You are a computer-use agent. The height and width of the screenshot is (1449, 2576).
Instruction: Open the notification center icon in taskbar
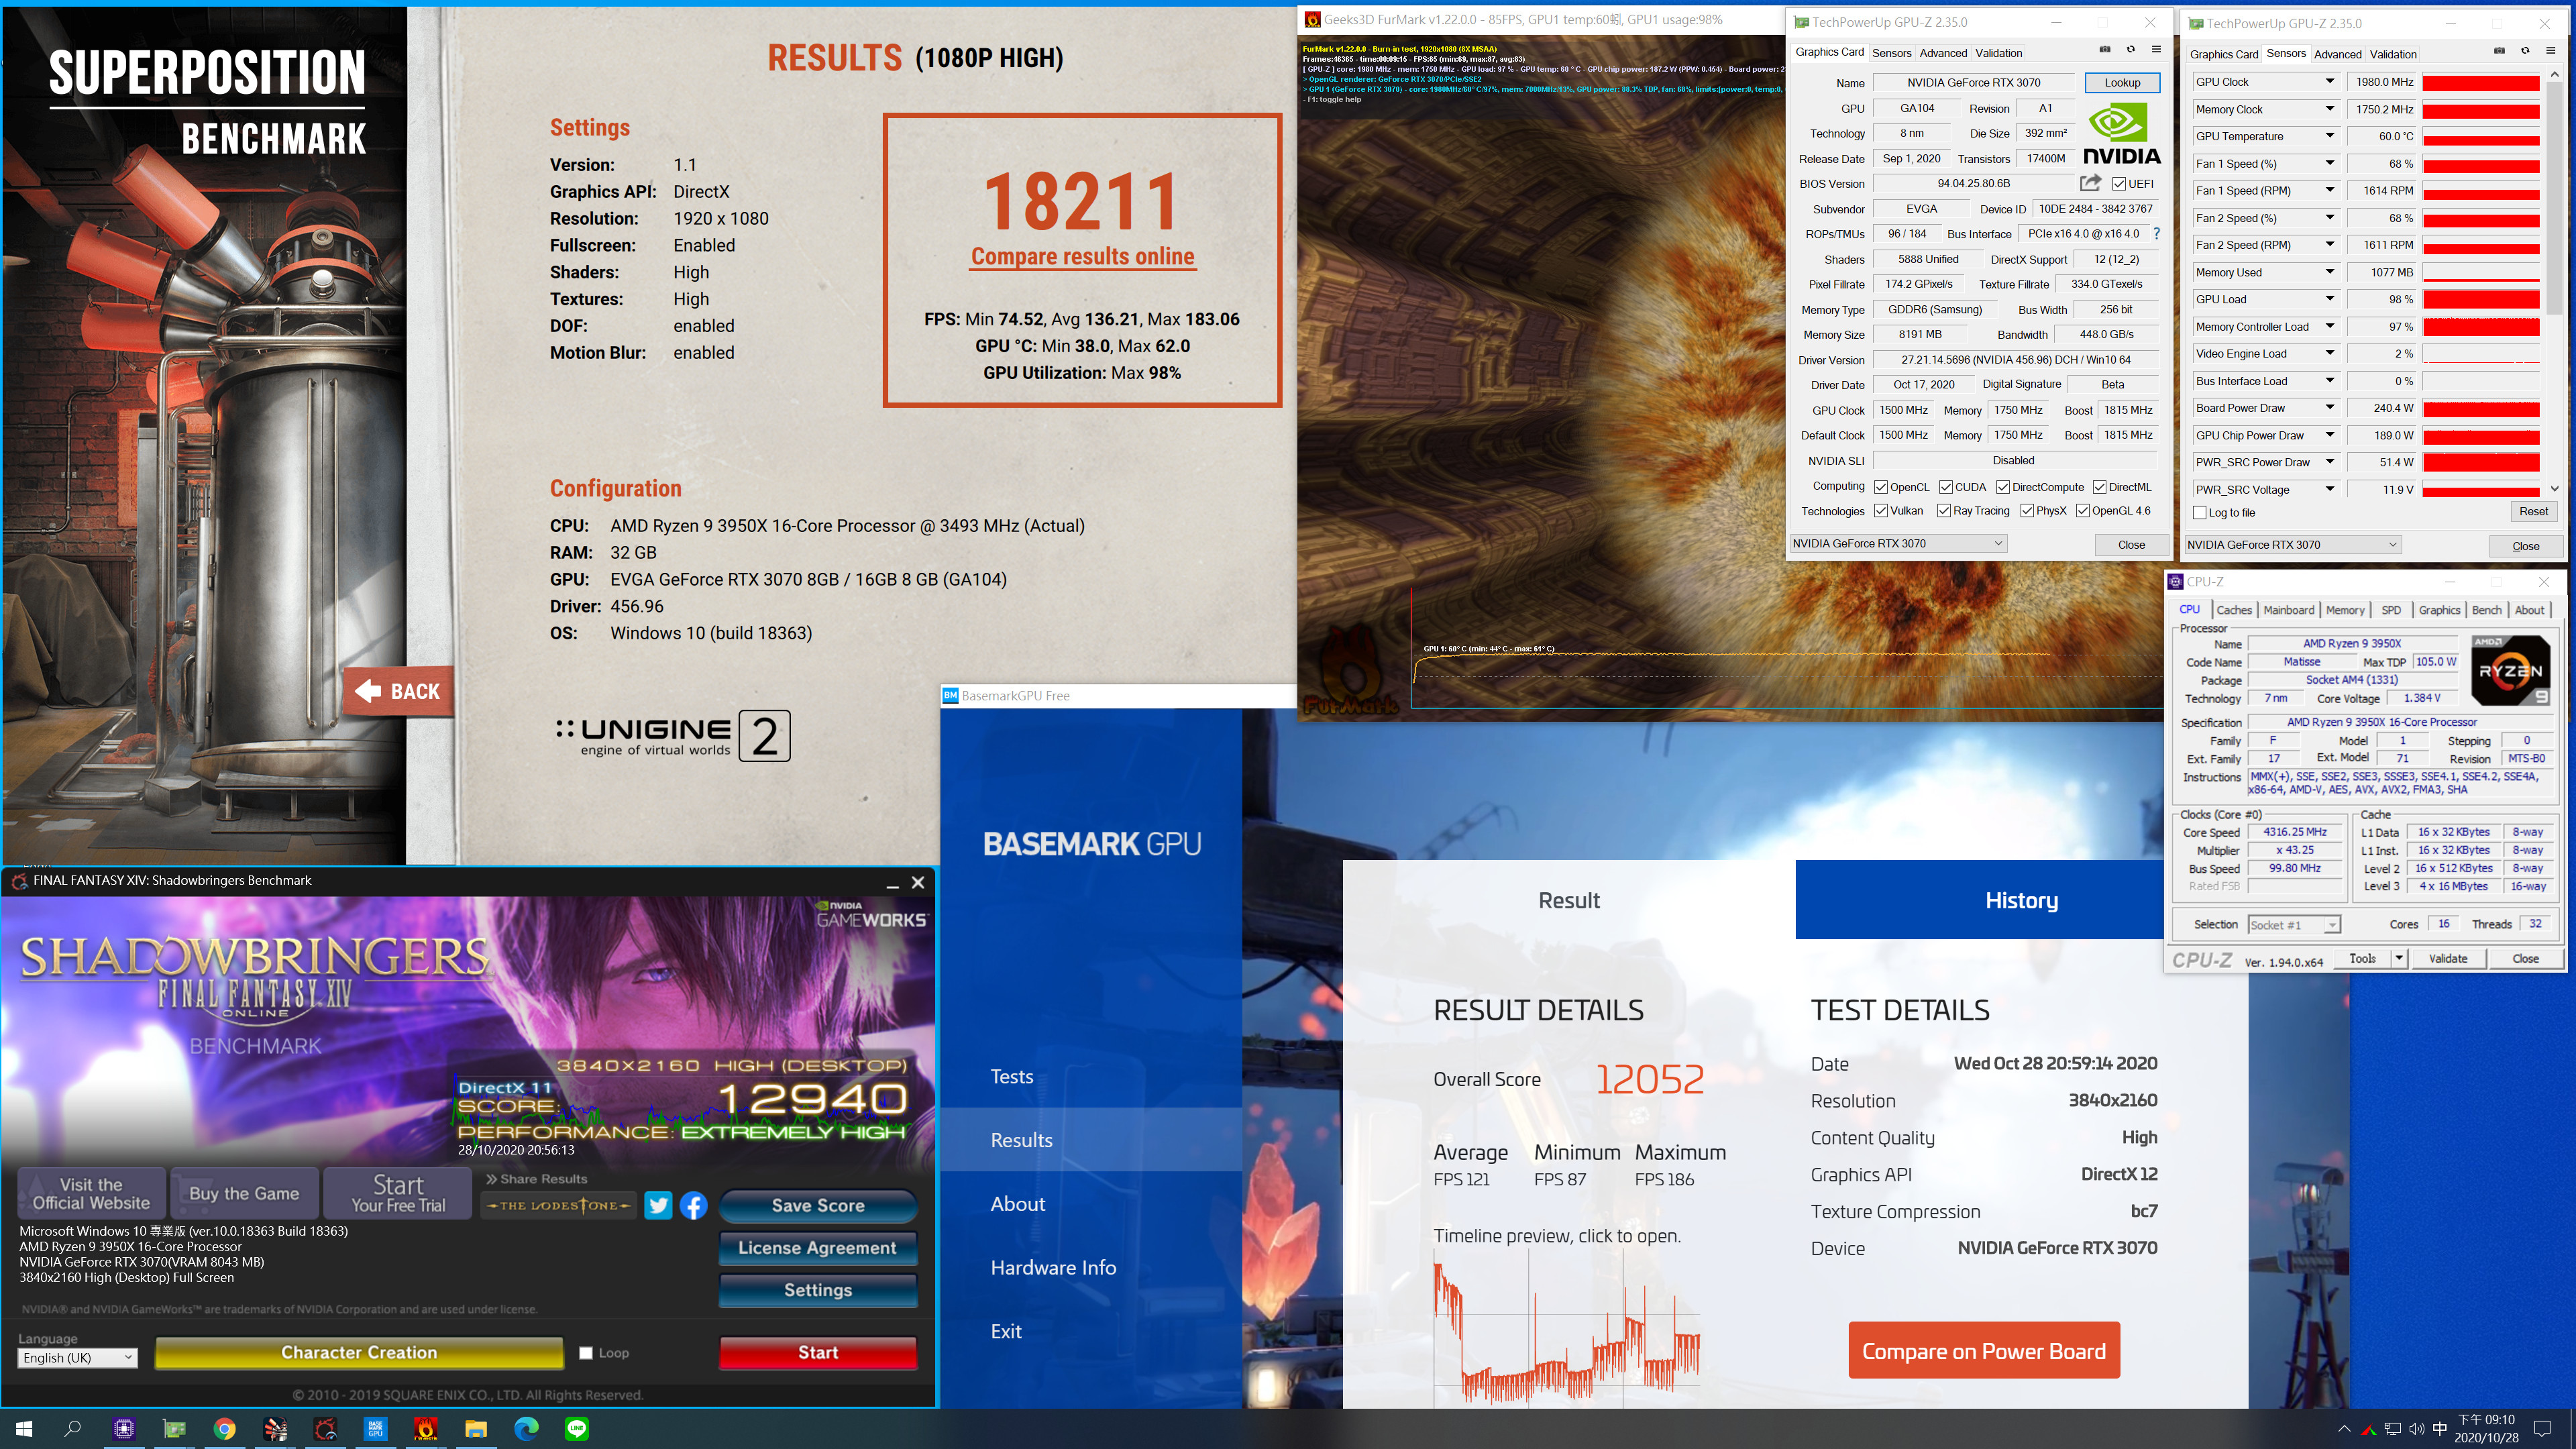[2543, 1429]
